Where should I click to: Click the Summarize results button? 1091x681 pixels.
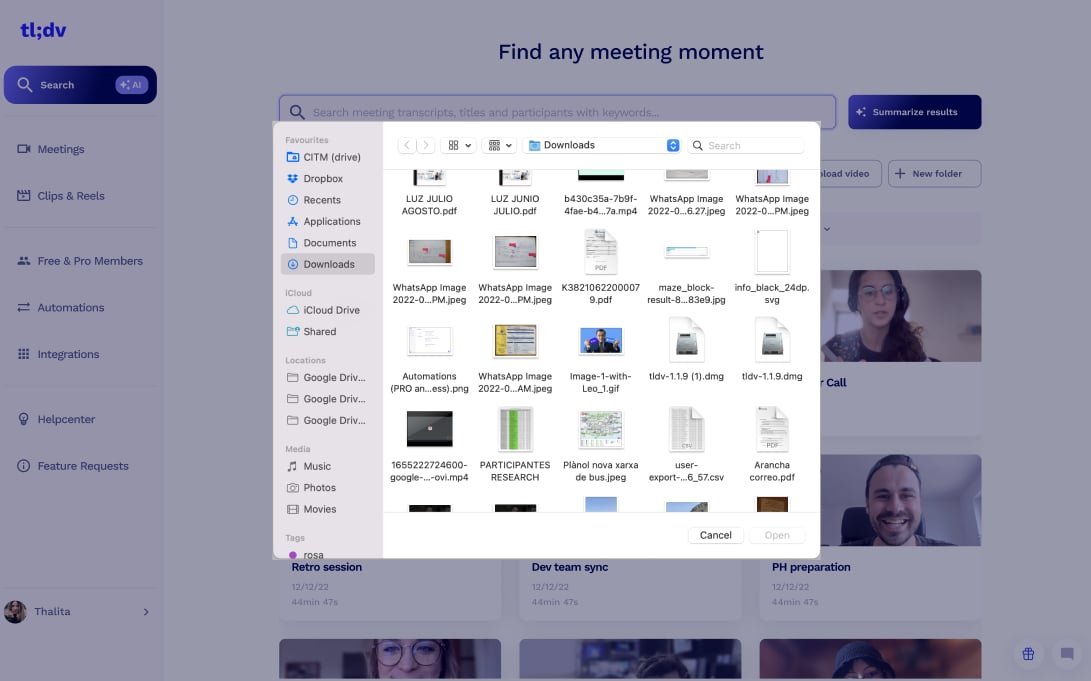click(914, 112)
